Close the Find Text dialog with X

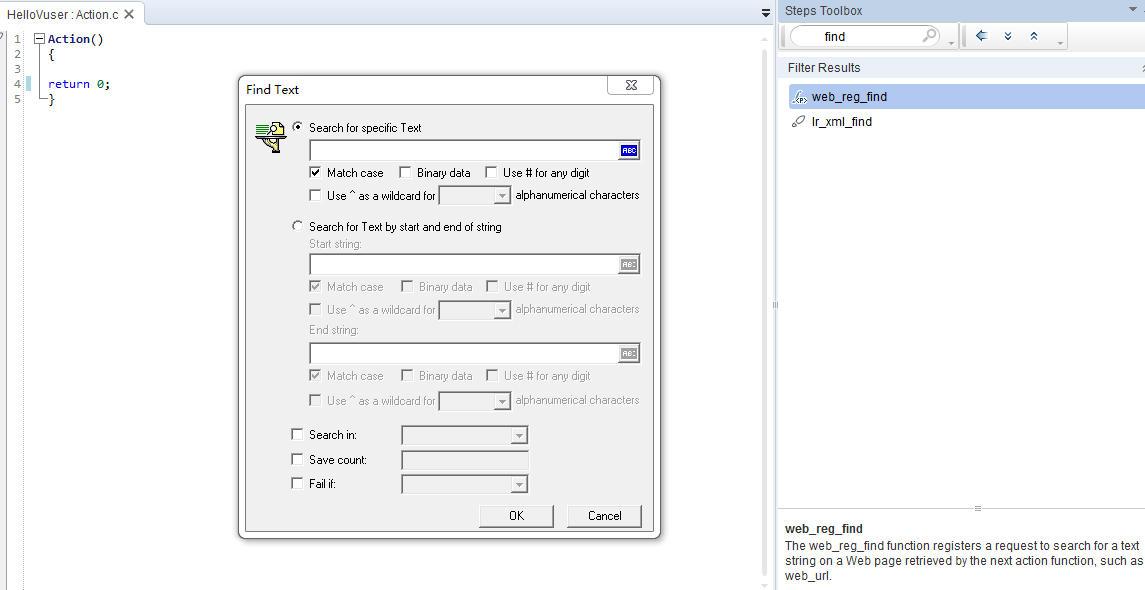631,86
